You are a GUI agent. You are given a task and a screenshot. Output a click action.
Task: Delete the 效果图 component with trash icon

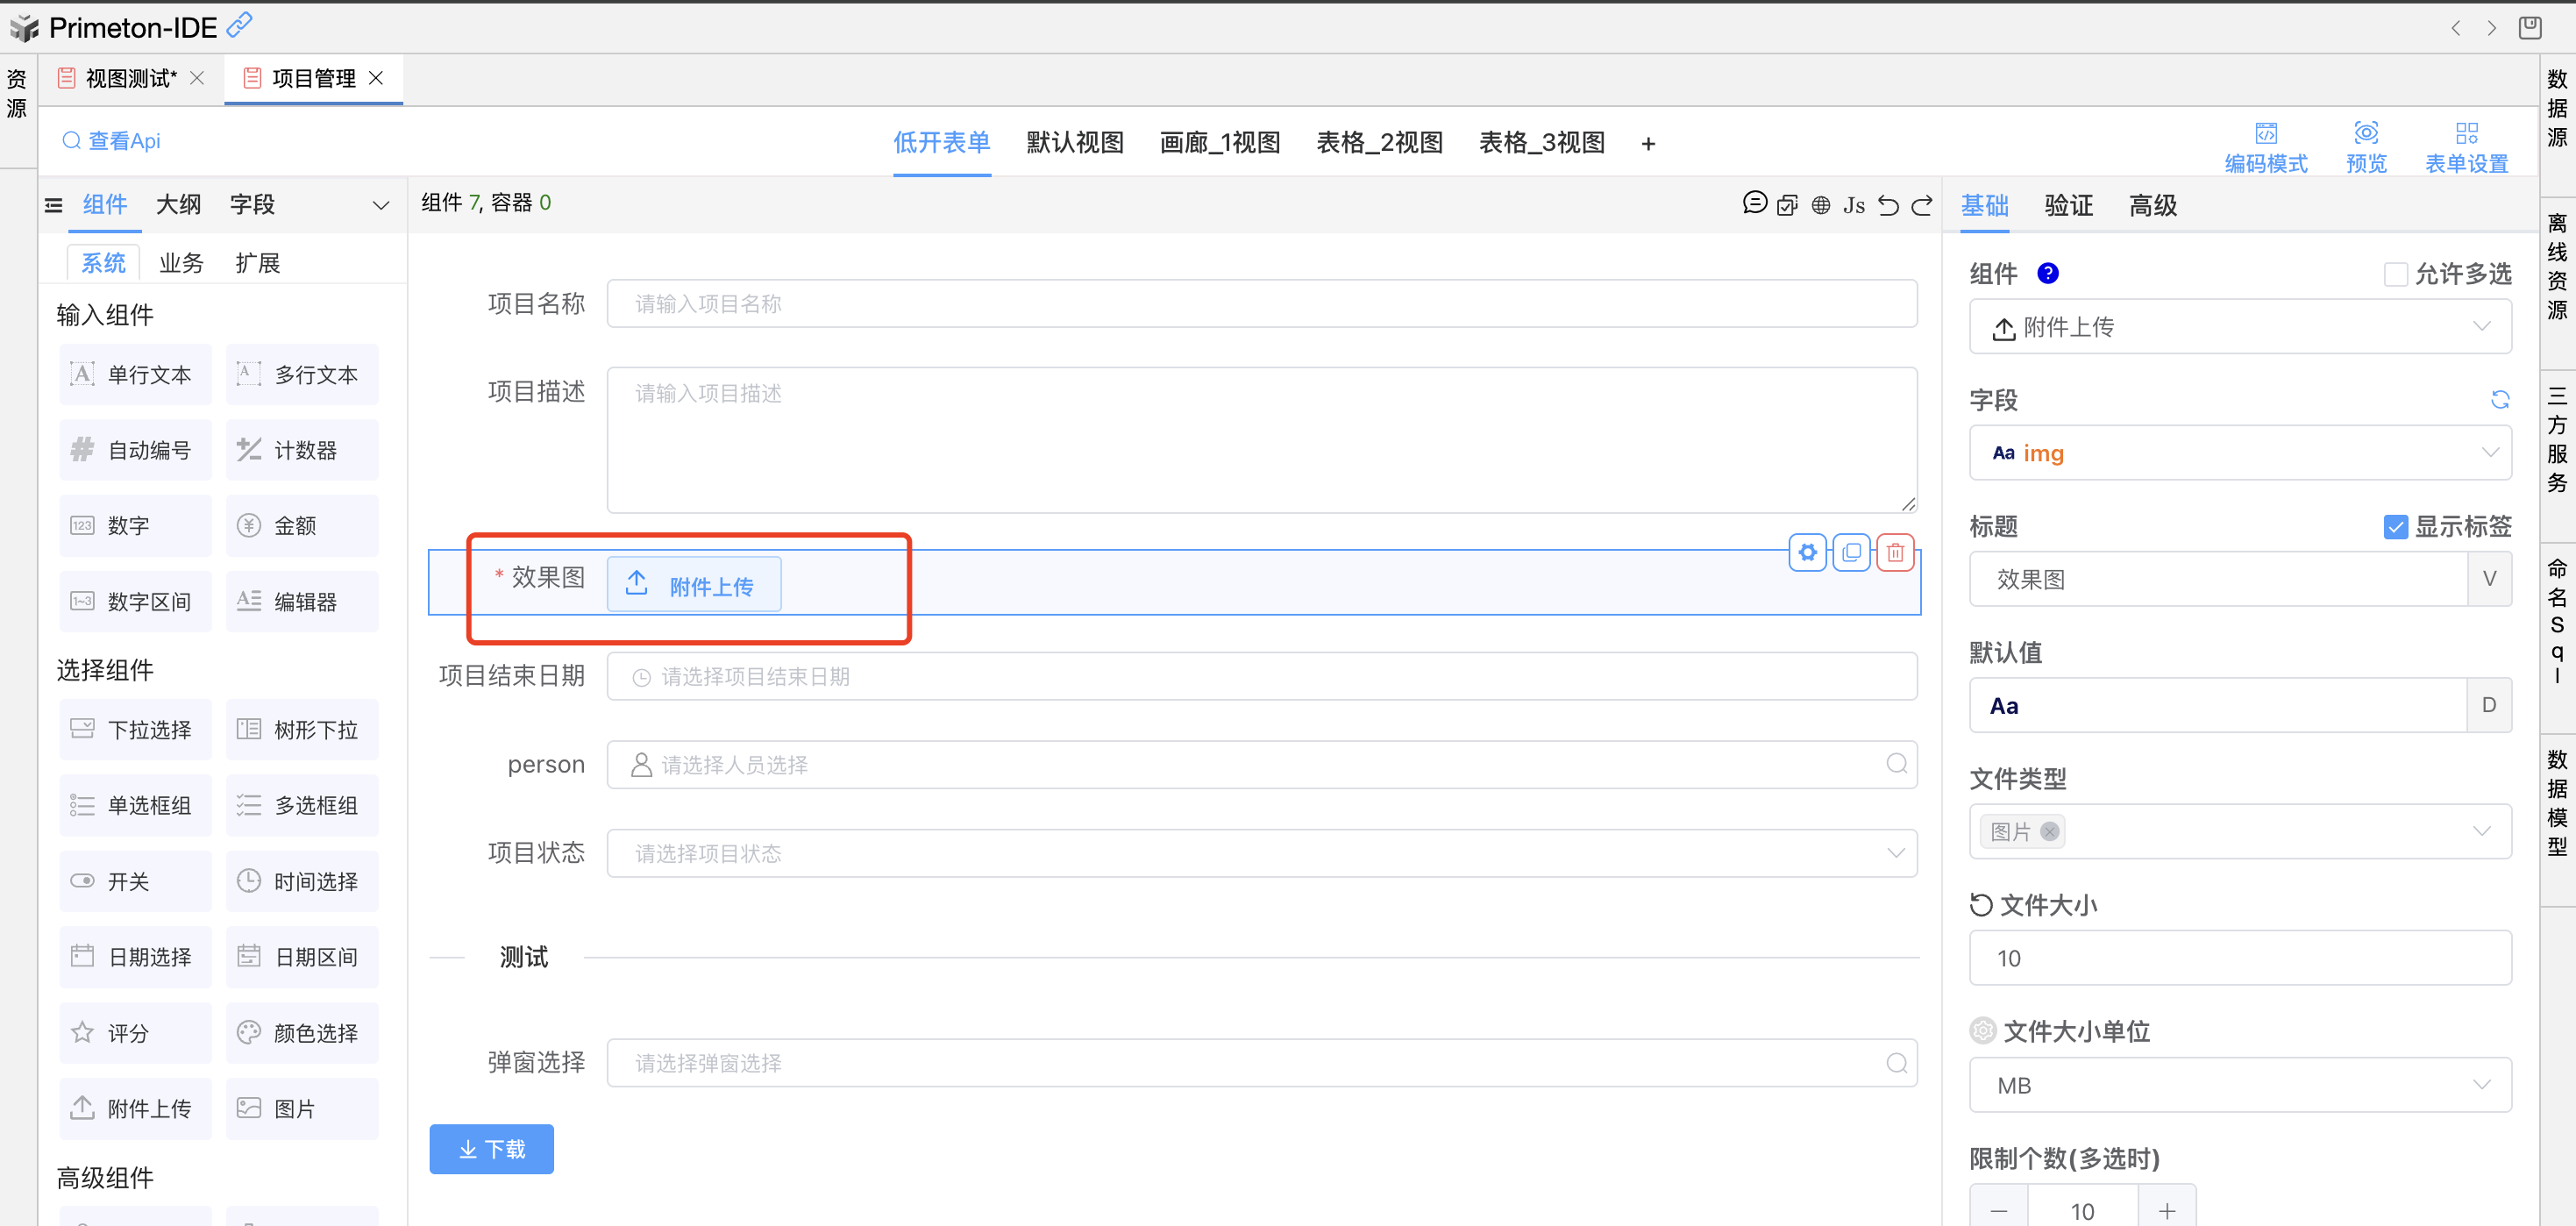click(1895, 552)
